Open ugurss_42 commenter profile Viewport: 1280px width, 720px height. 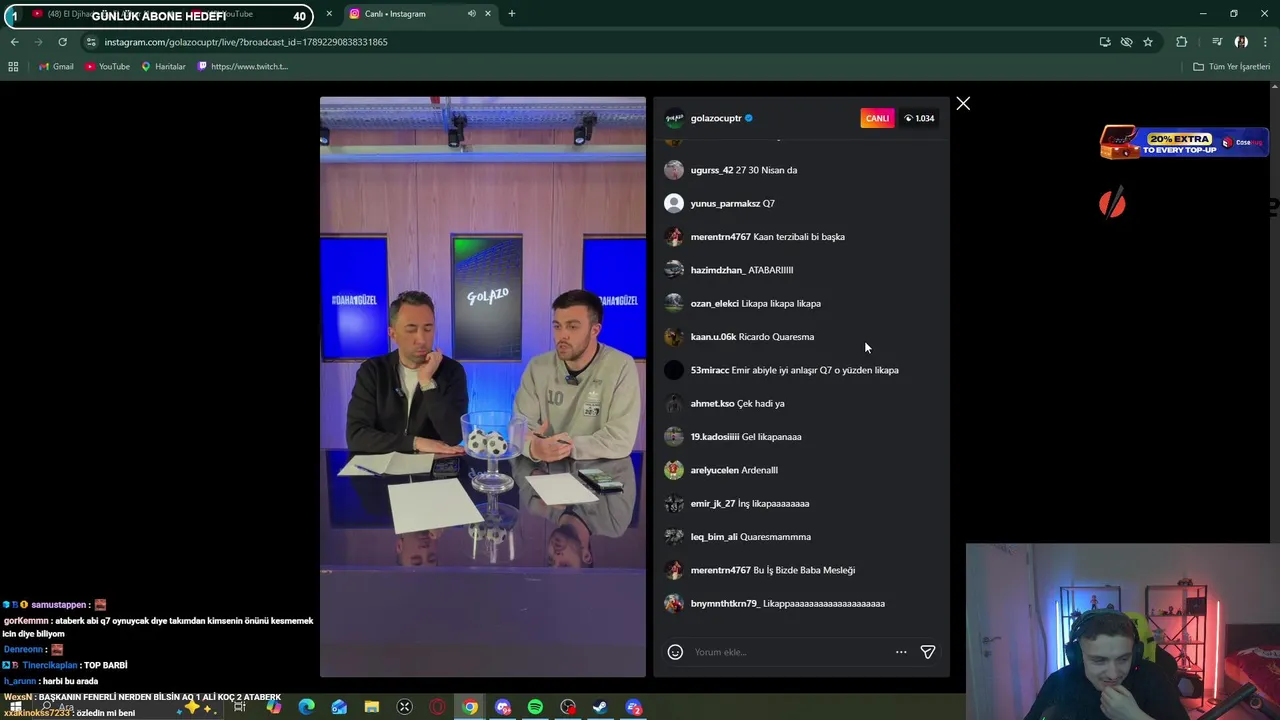711,170
